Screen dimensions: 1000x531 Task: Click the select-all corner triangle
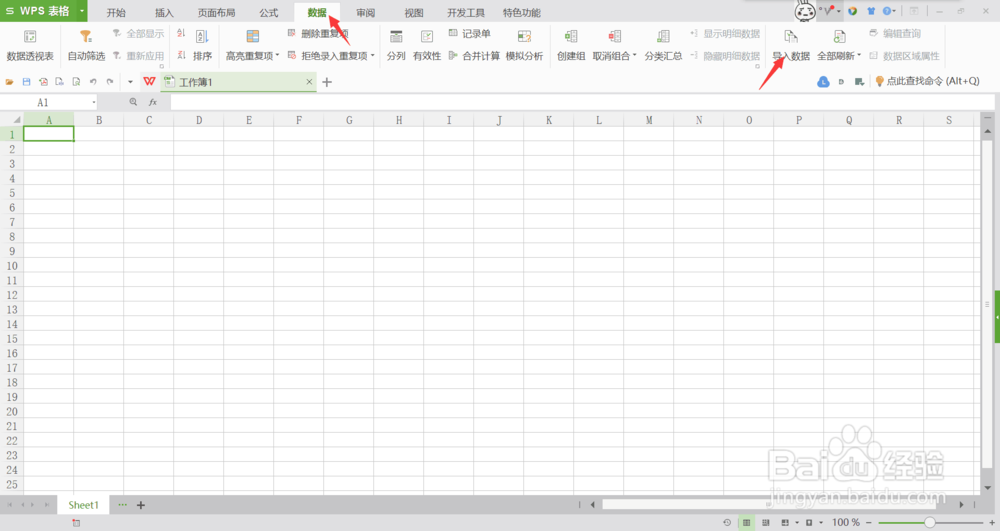(x=17, y=120)
